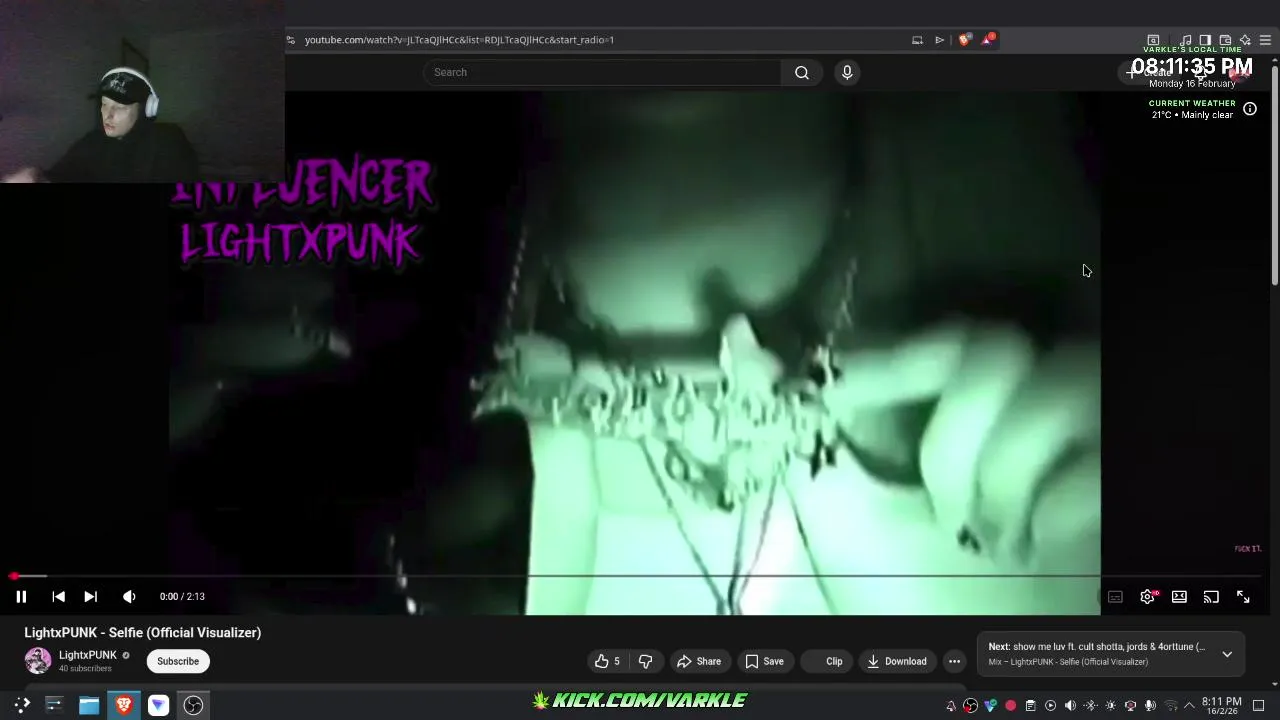Open the tab search icon

tap(1153, 40)
